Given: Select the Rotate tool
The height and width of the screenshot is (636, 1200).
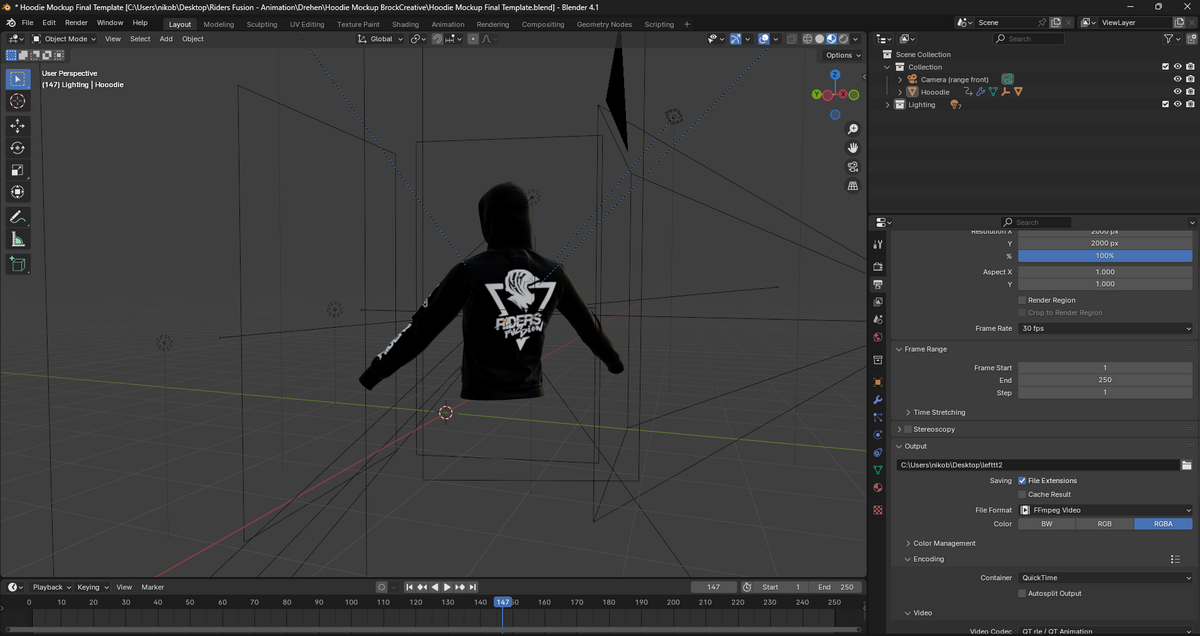Looking at the screenshot, I should [18, 148].
